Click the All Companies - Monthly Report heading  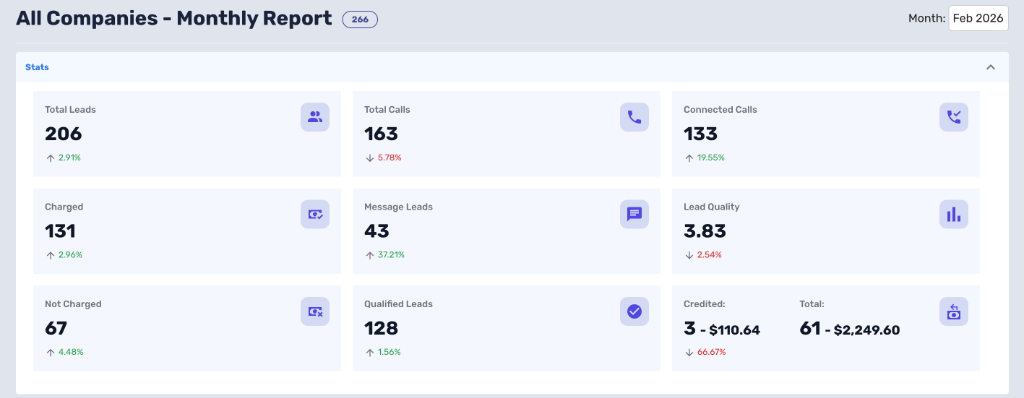pos(174,18)
